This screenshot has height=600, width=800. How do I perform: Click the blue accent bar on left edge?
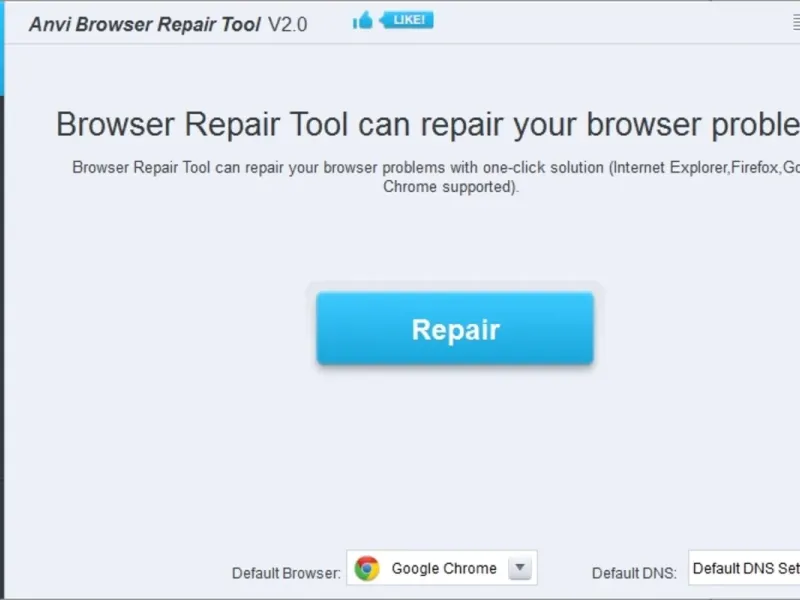pos(2,48)
